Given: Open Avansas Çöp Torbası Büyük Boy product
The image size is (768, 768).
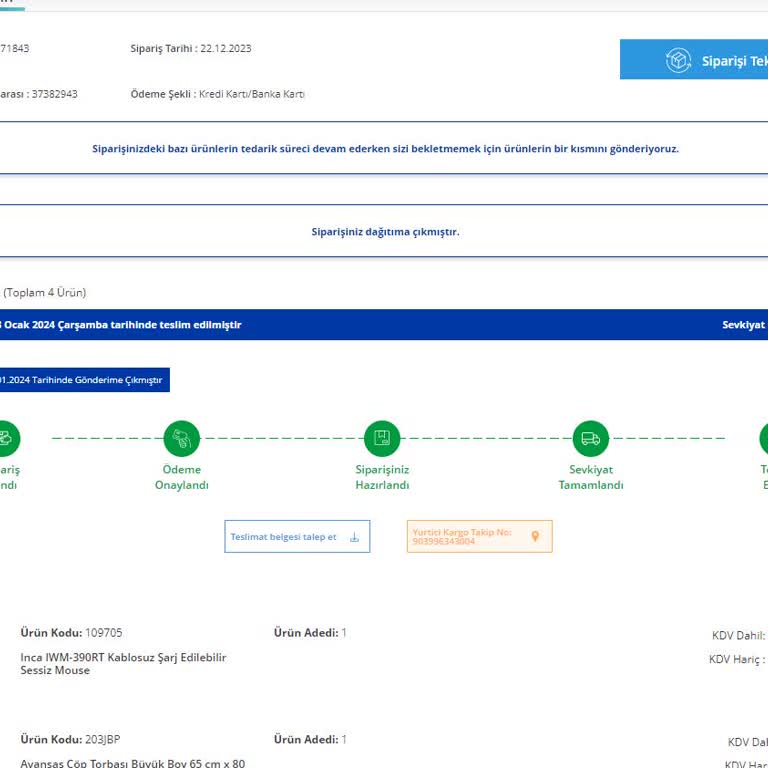Looking at the screenshot, I should [x=133, y=763].
